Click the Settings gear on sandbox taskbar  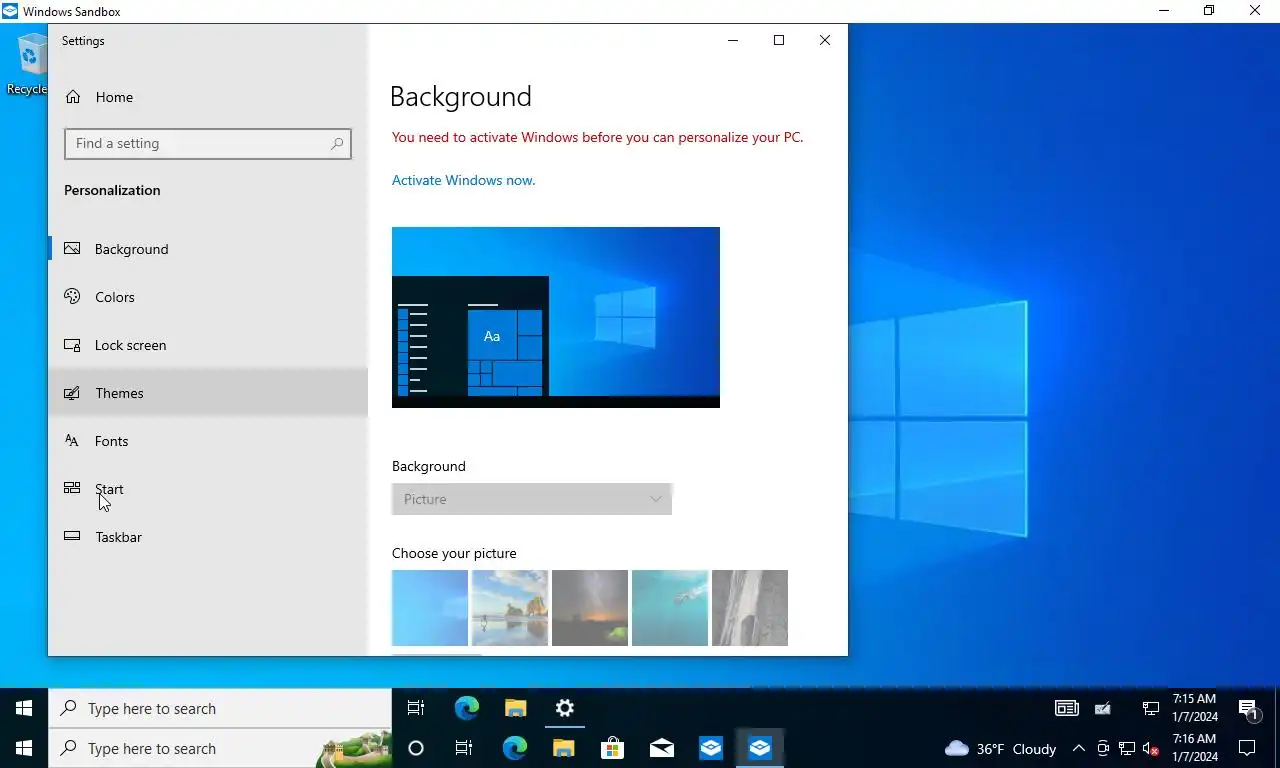[x=565, y=708]
